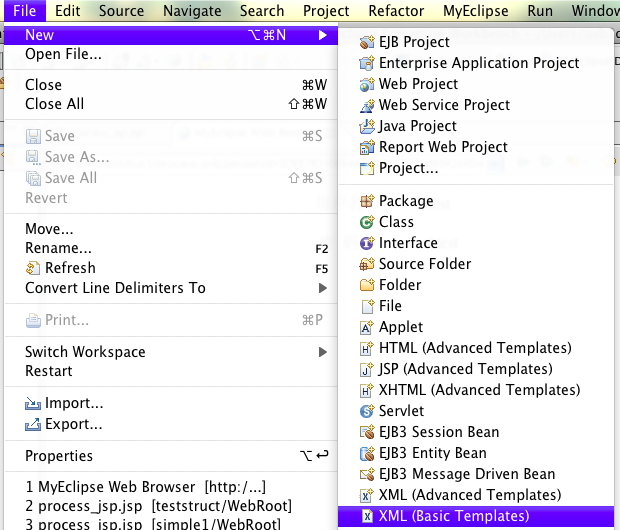Select Close in the File menu
Viewport: 620px width, 530px height.
[171, 85]
